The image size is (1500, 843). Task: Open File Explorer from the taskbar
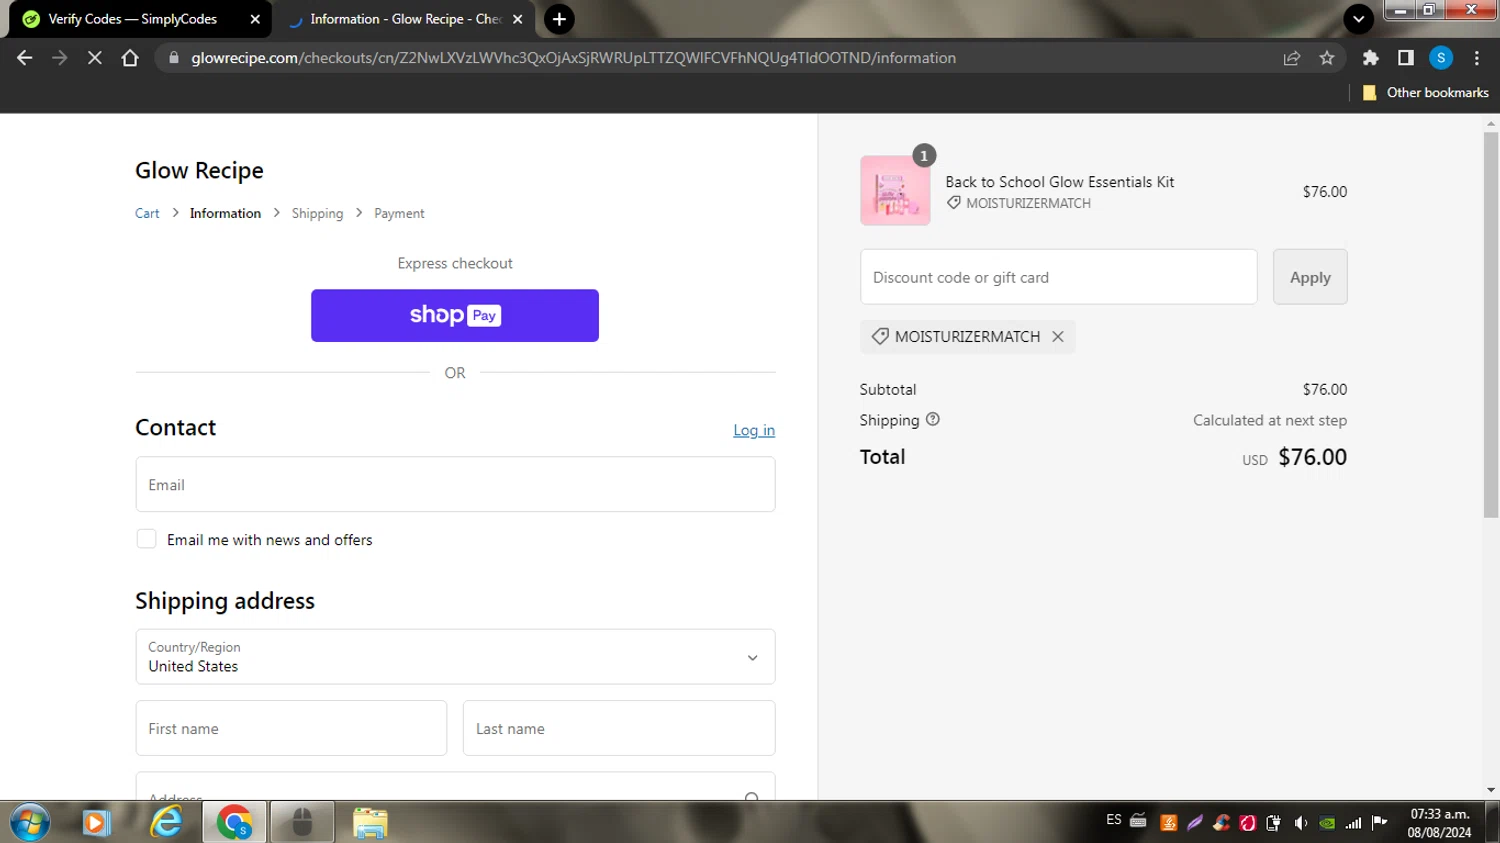tap(370, 822)
